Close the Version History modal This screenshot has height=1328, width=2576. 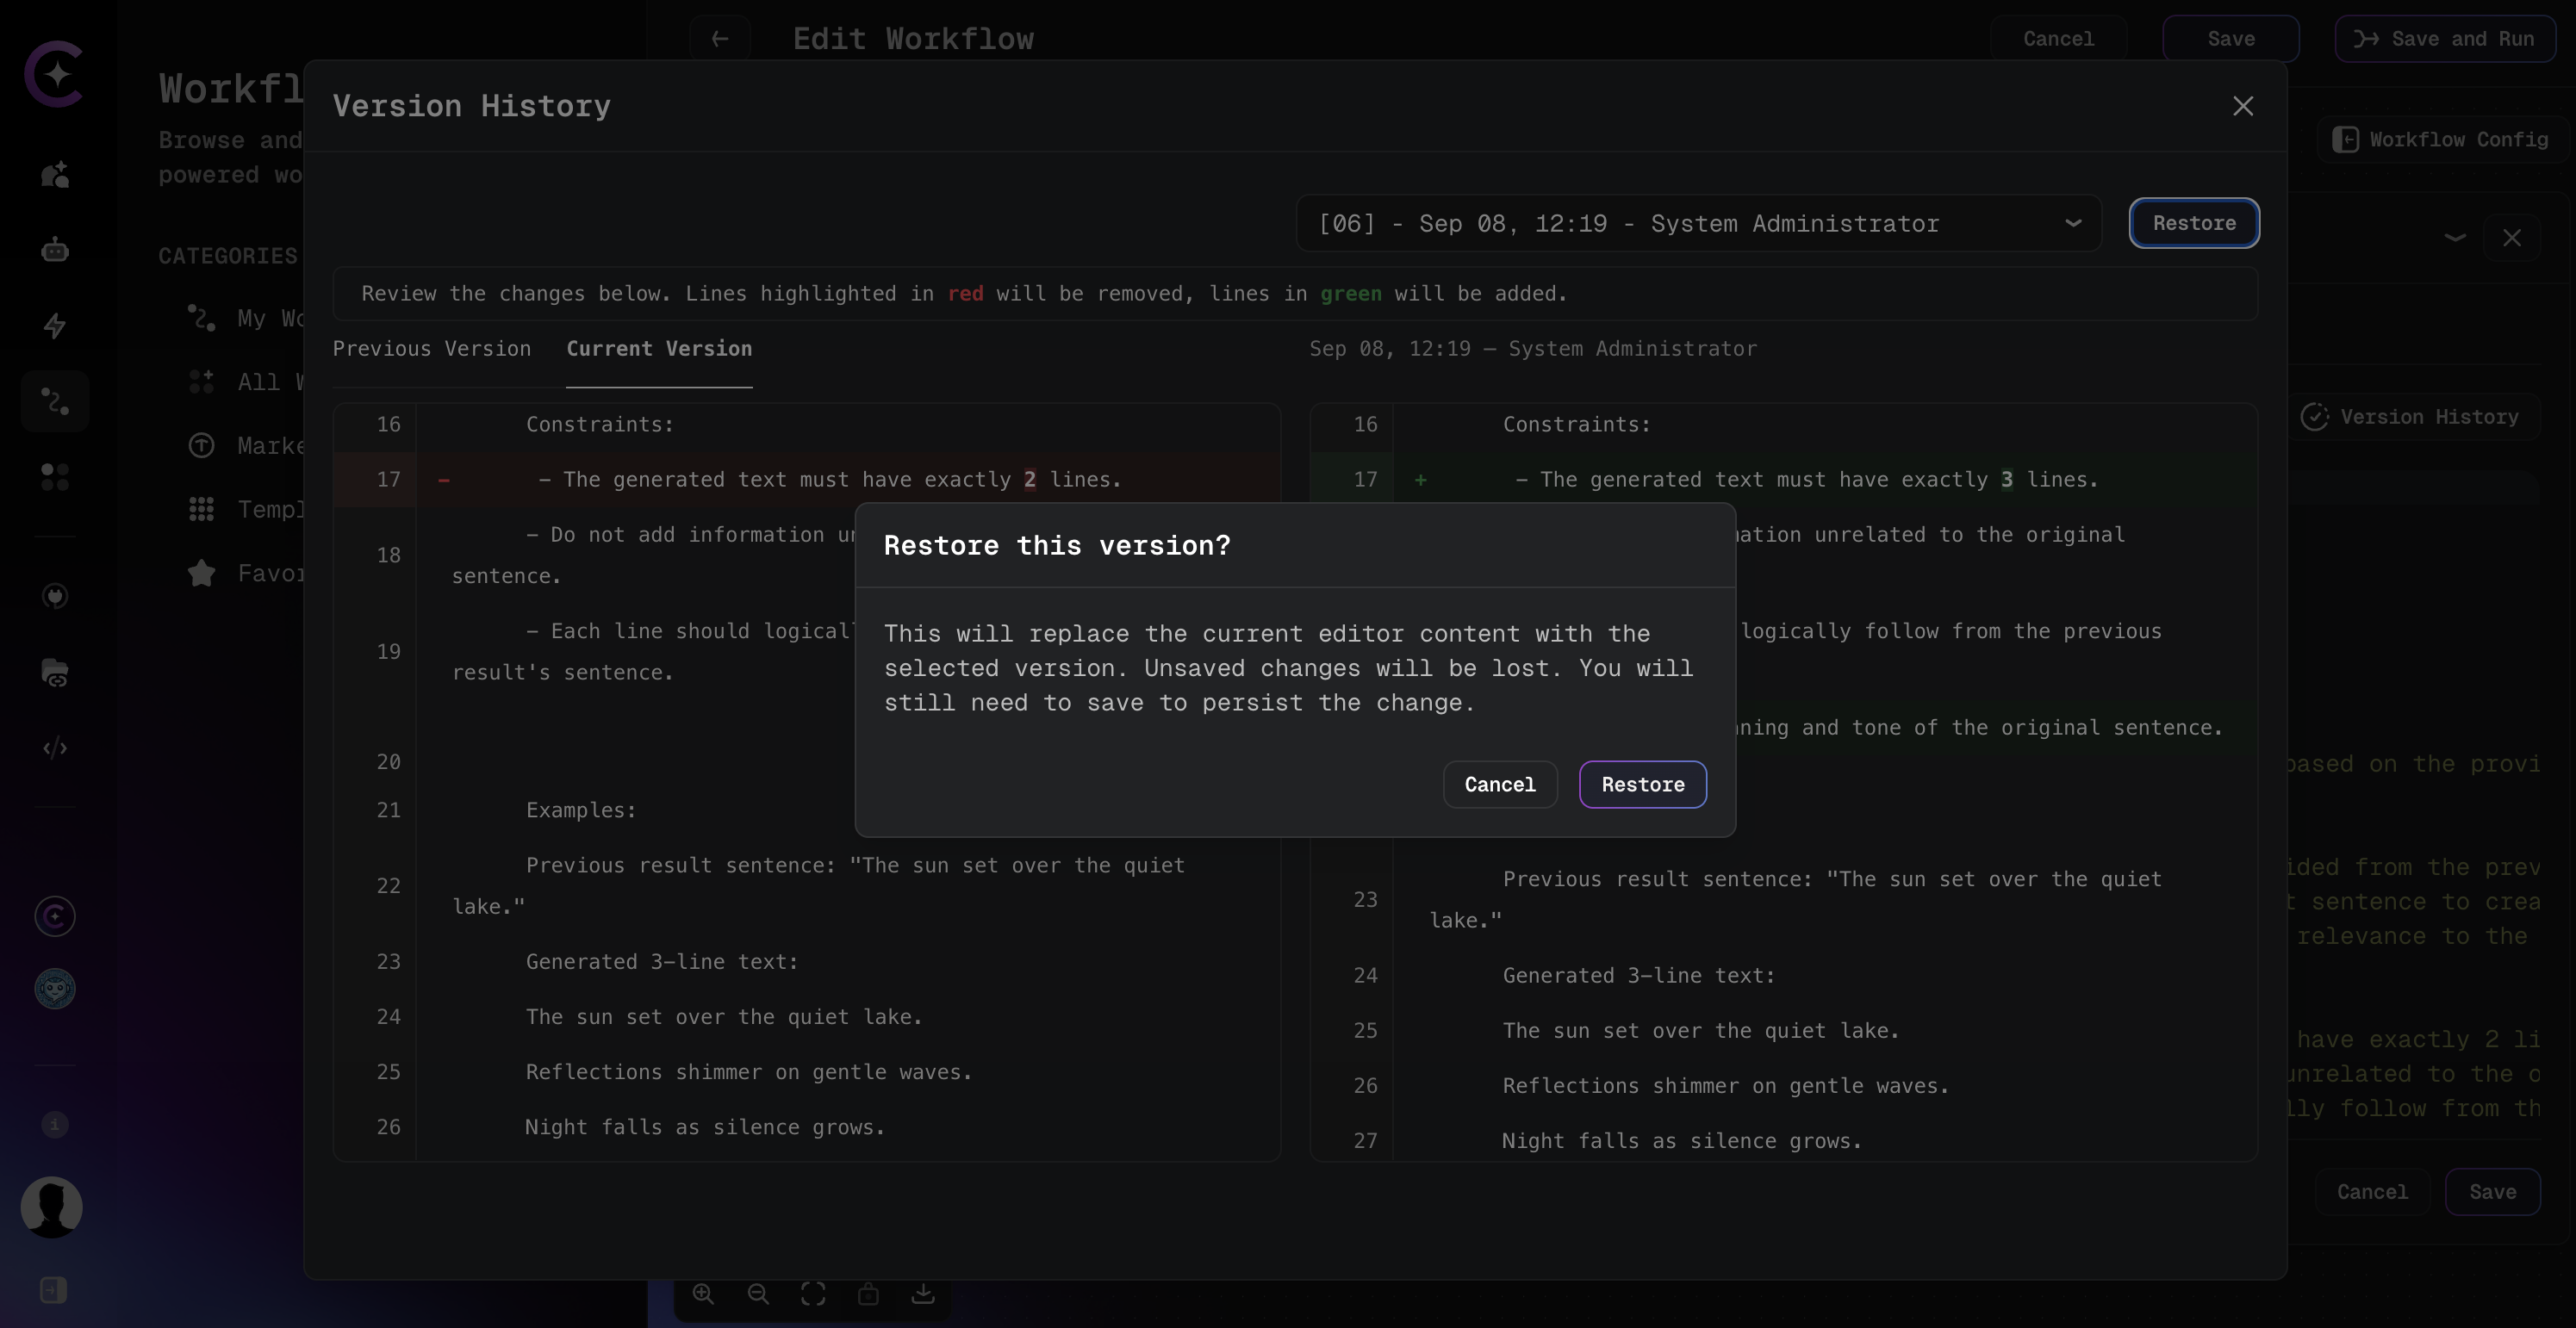click(2242, 106)
